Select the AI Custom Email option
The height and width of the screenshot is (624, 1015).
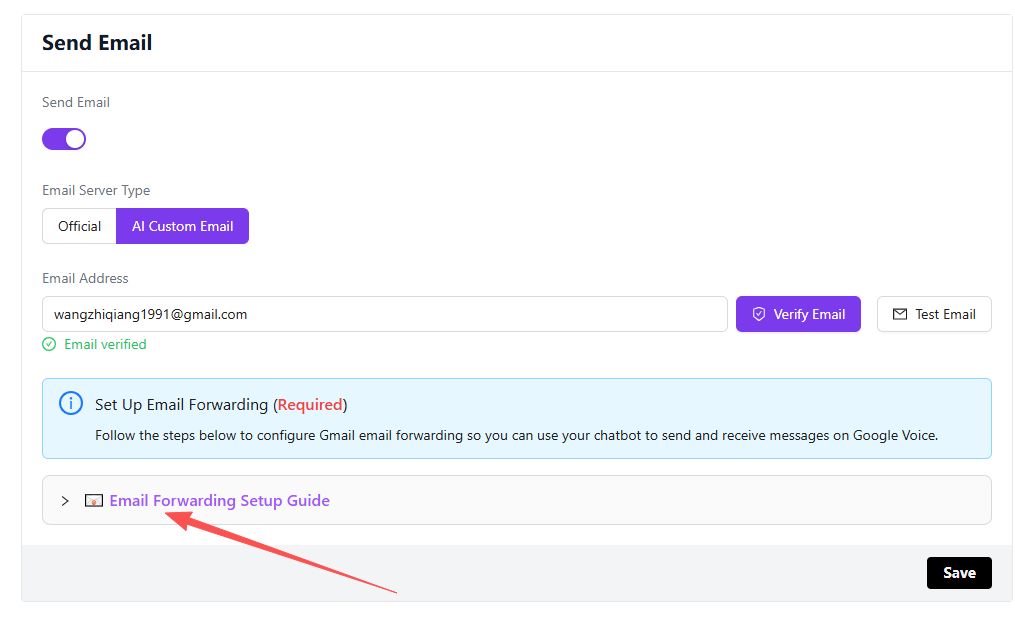click(x=182, y=226)
